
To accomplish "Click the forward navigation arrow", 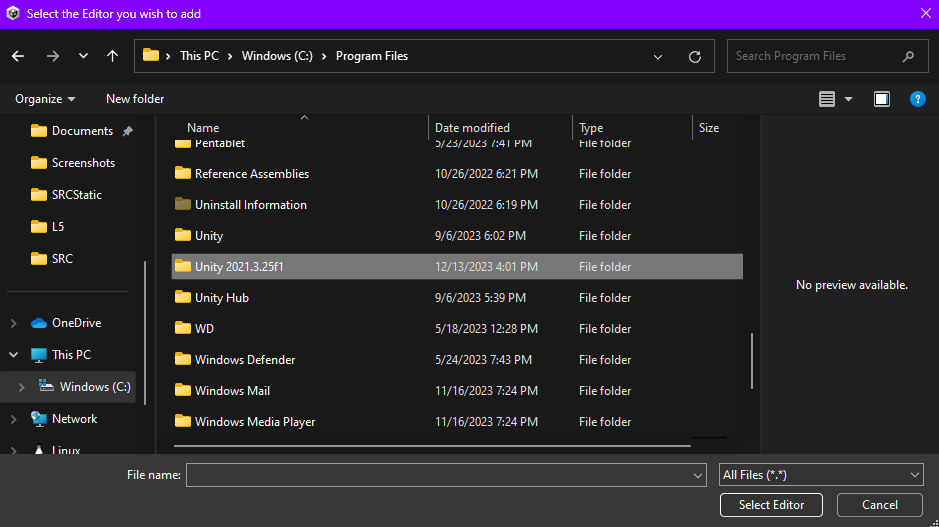I will pos(53,56).
